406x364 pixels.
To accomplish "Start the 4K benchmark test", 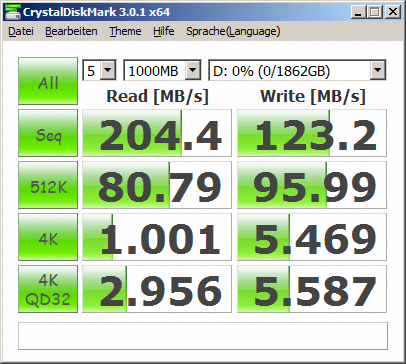I will (48, 237).
